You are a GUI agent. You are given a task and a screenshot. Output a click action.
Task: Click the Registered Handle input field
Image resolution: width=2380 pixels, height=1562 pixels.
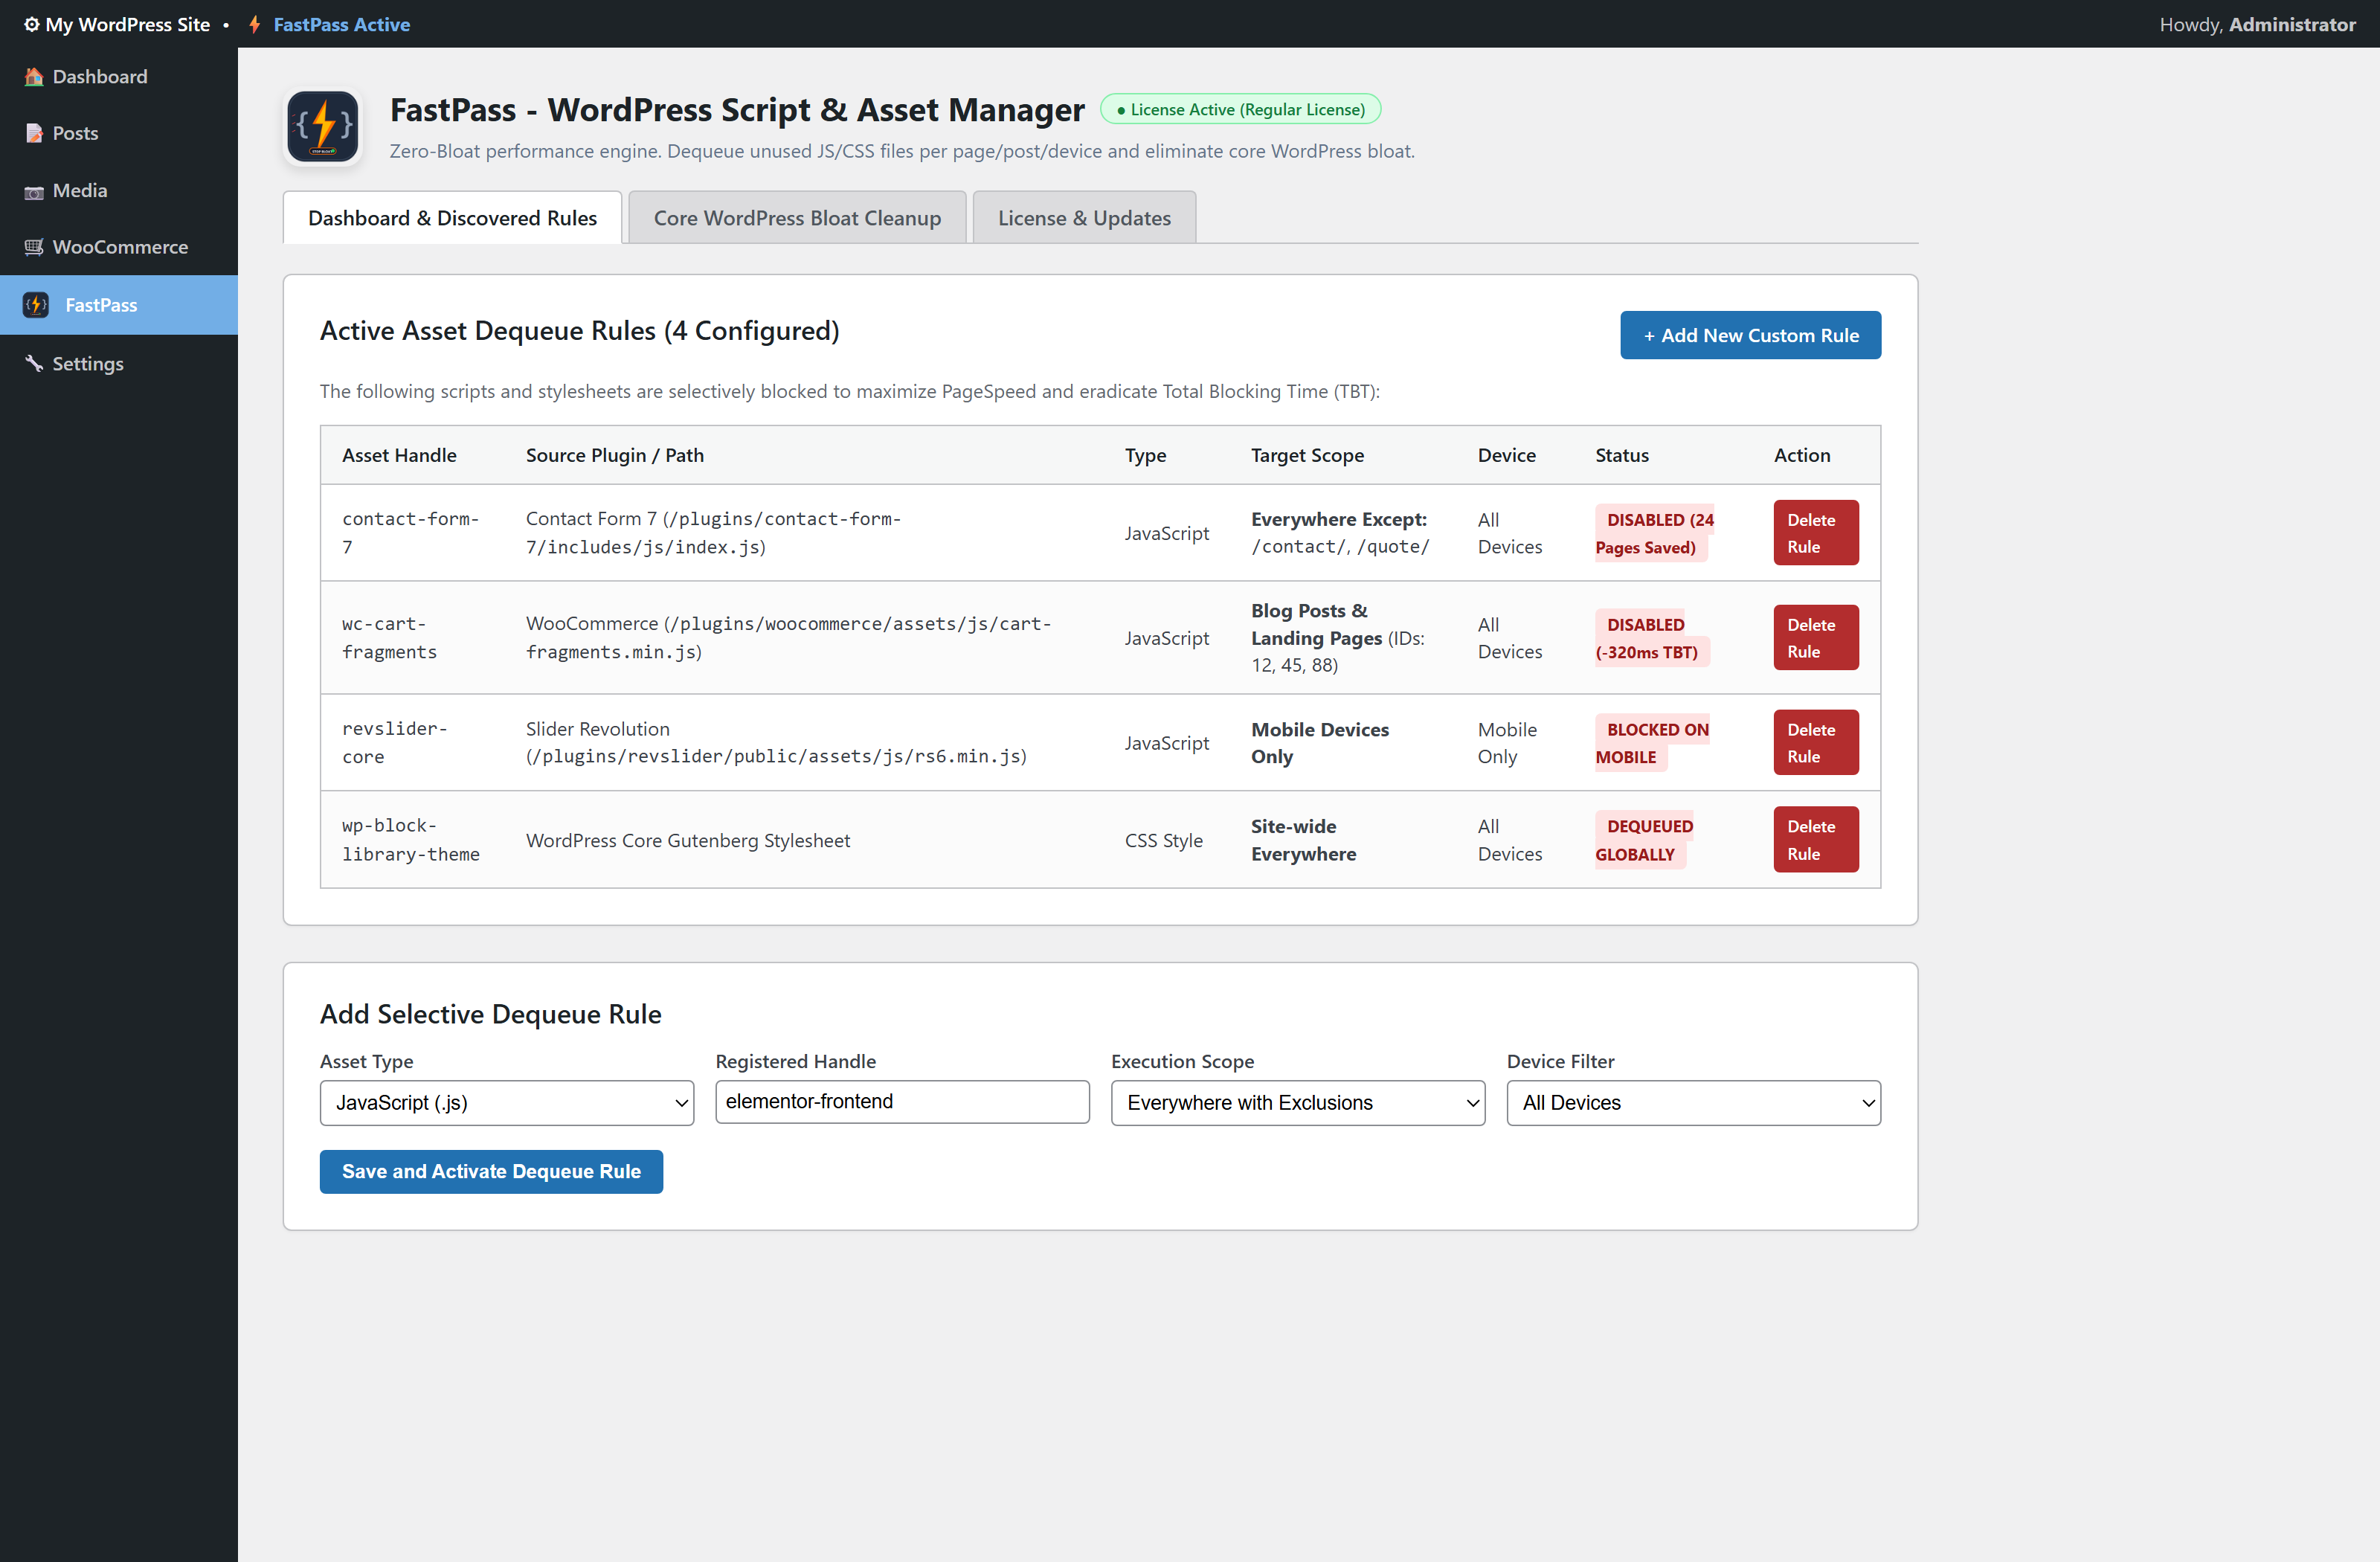[x=902, y=1101]
